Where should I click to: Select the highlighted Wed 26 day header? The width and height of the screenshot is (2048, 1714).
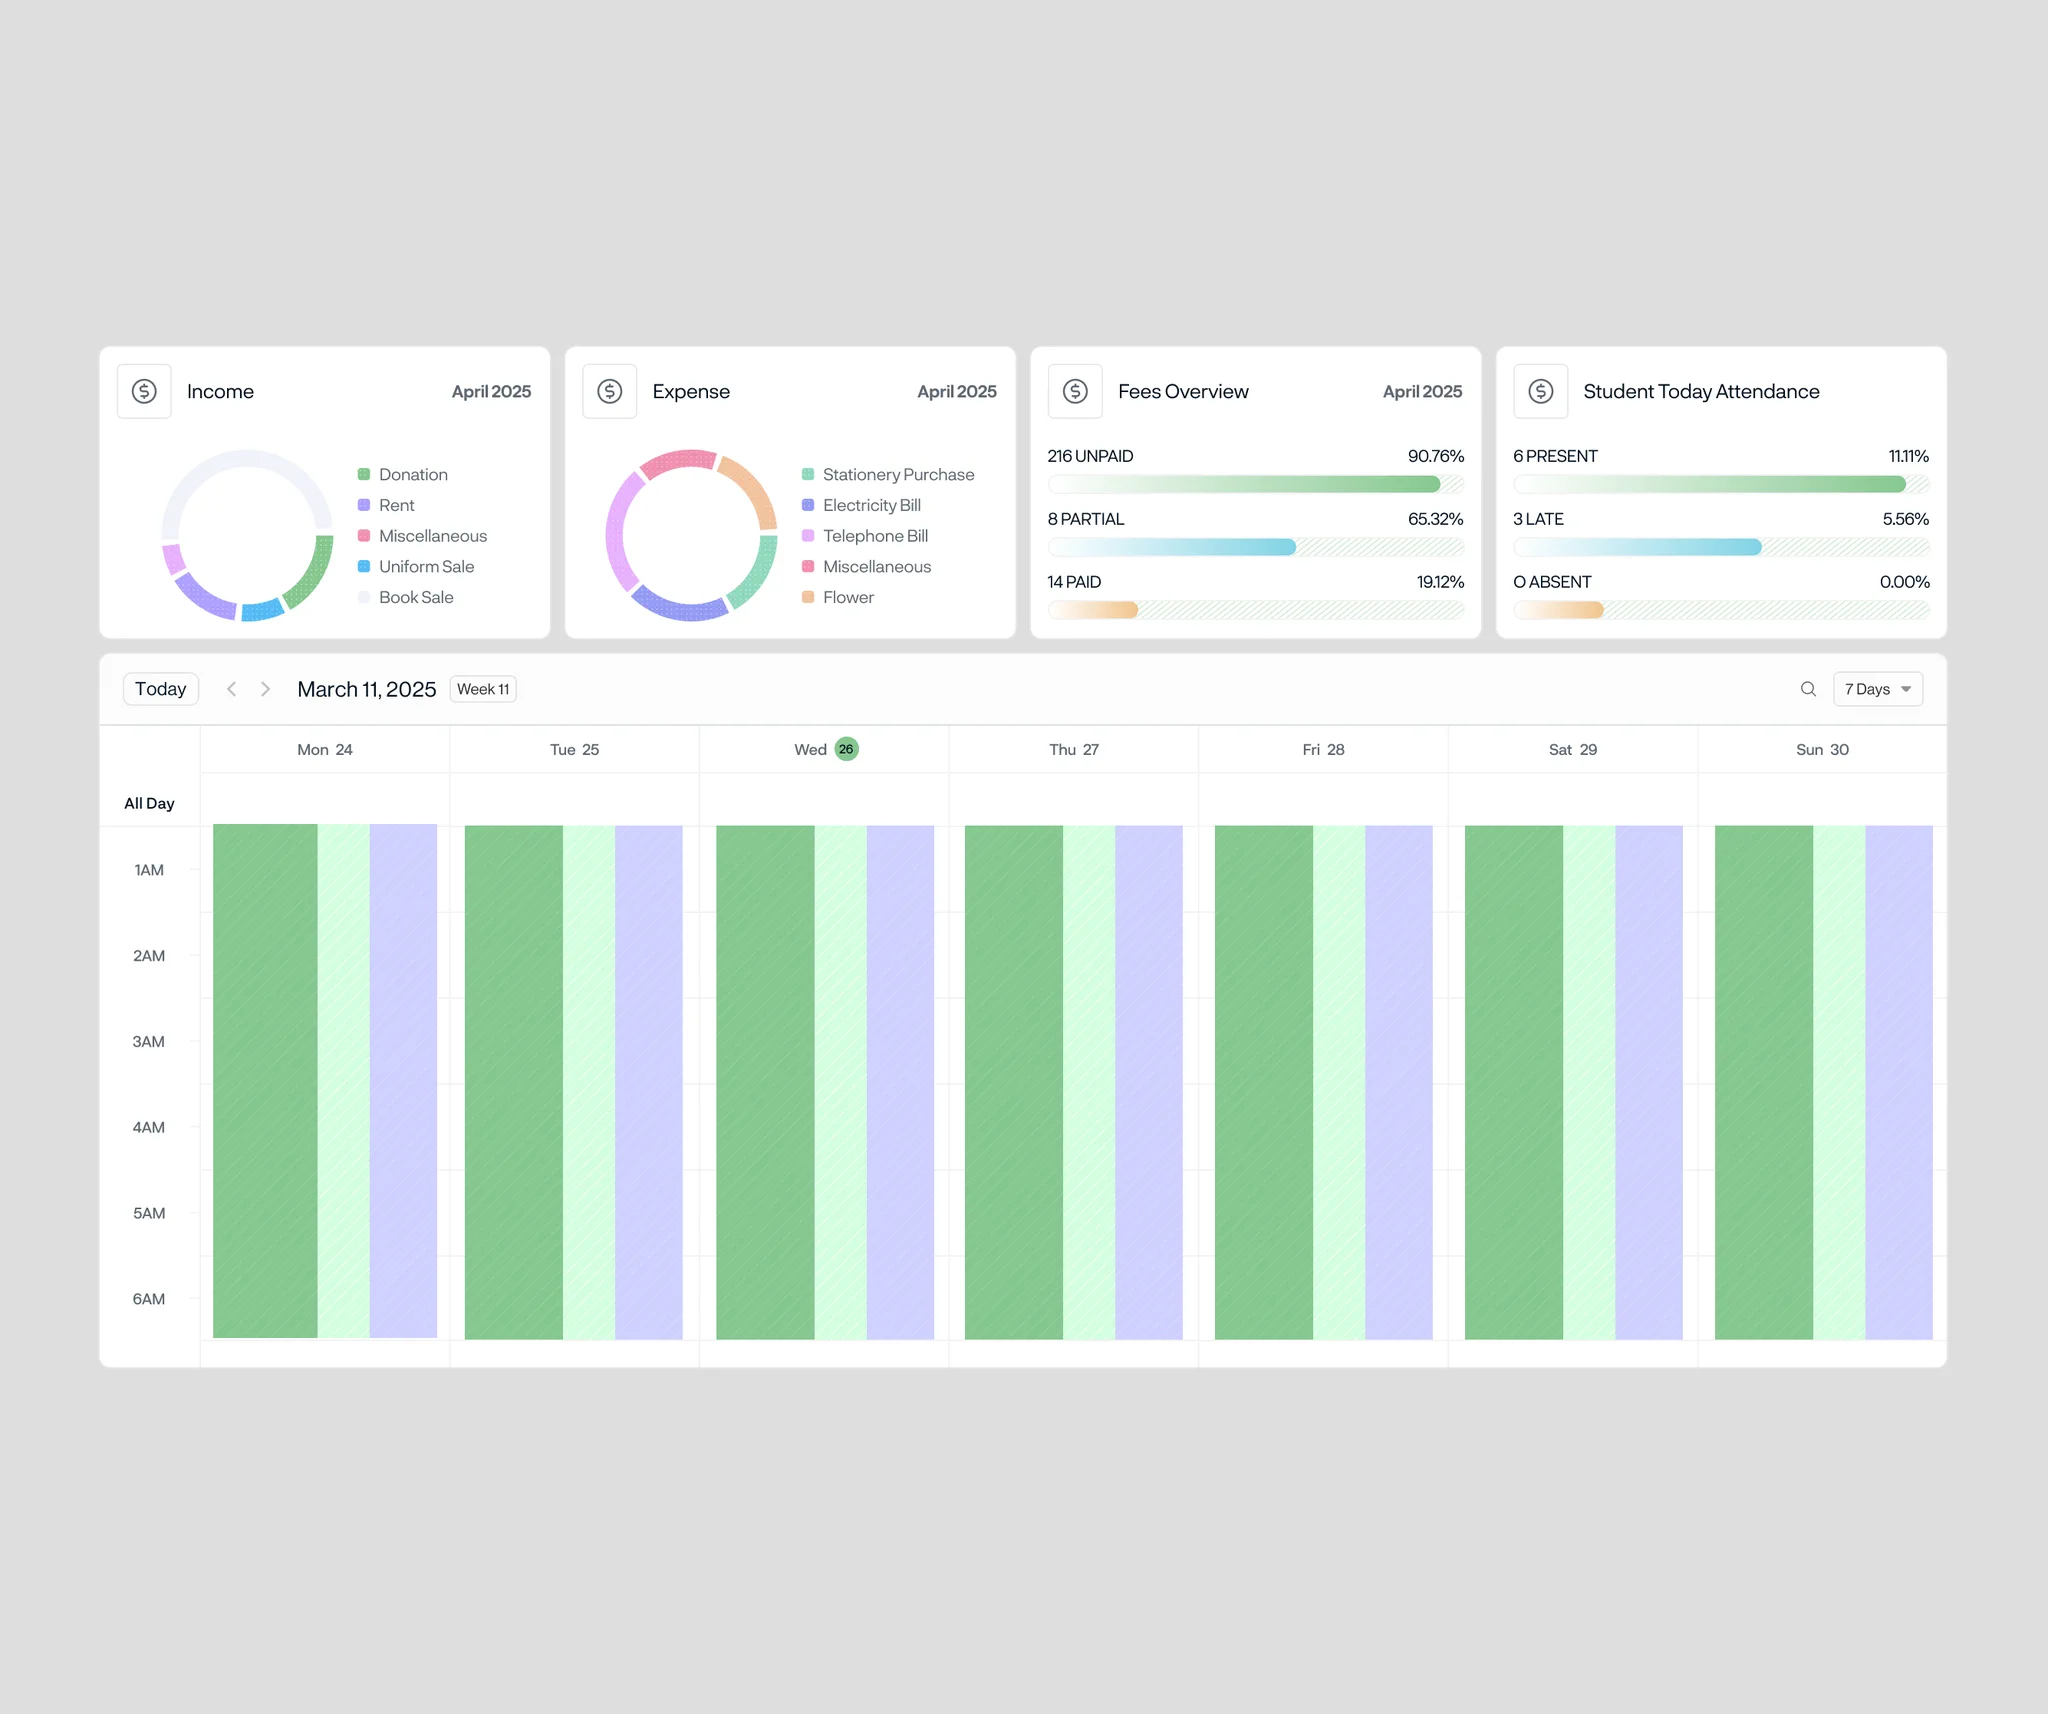(x=825, y=749)
